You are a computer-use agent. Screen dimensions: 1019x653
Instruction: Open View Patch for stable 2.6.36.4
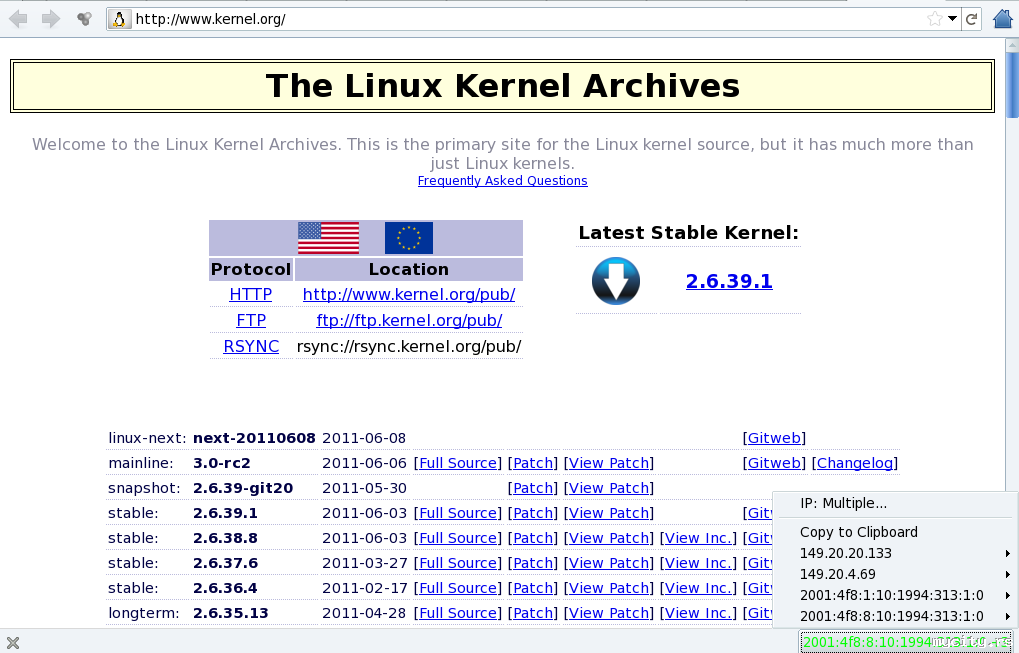click(x=608, y=588)
